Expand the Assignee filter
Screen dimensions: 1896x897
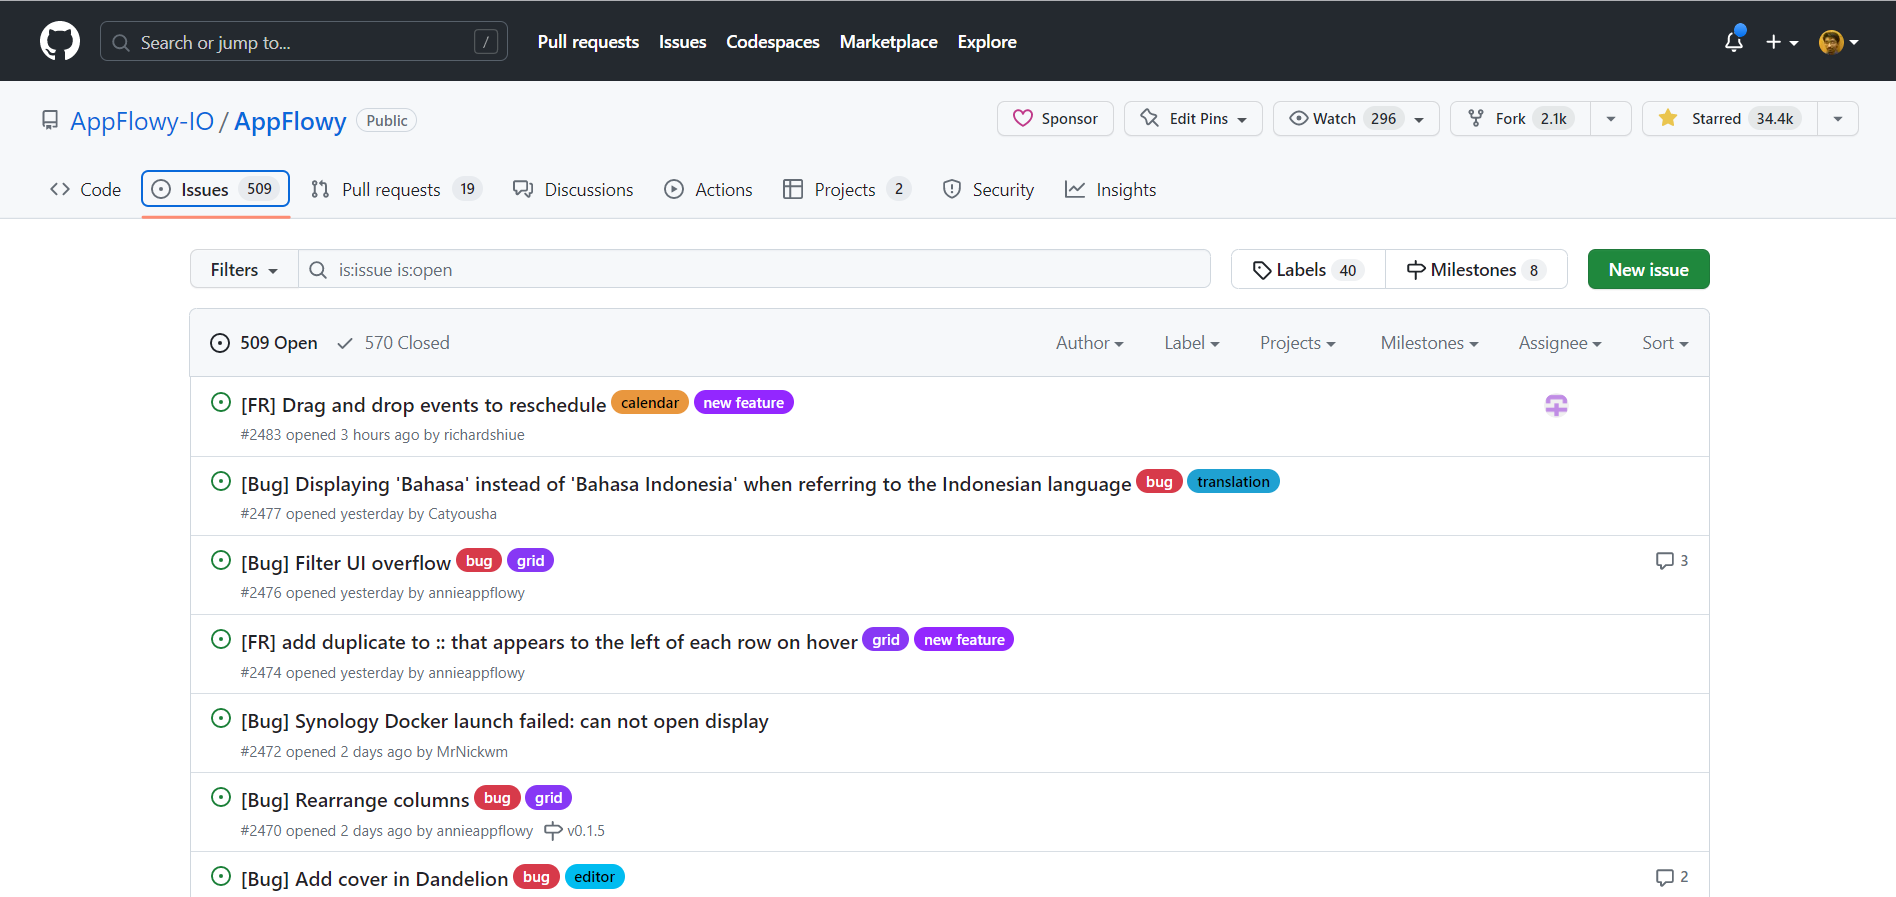coord(1559,343)
